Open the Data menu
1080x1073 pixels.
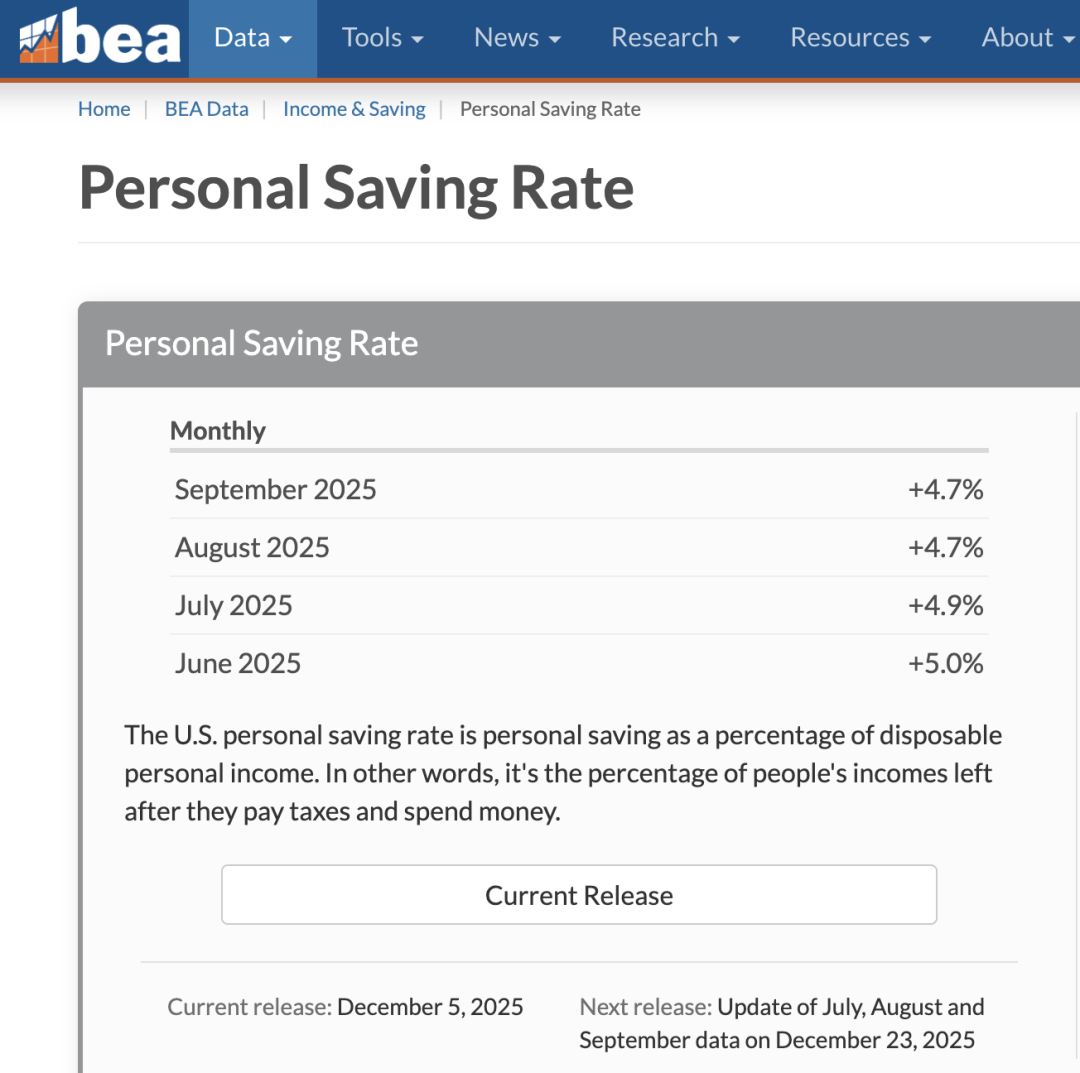pos(253,38)
